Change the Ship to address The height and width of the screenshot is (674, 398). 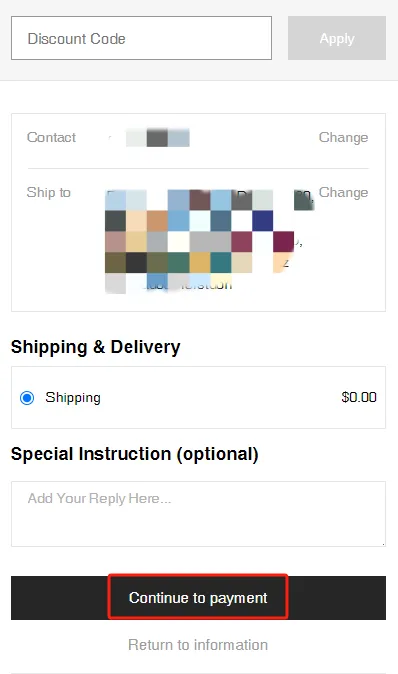click(x=343, y=193)
